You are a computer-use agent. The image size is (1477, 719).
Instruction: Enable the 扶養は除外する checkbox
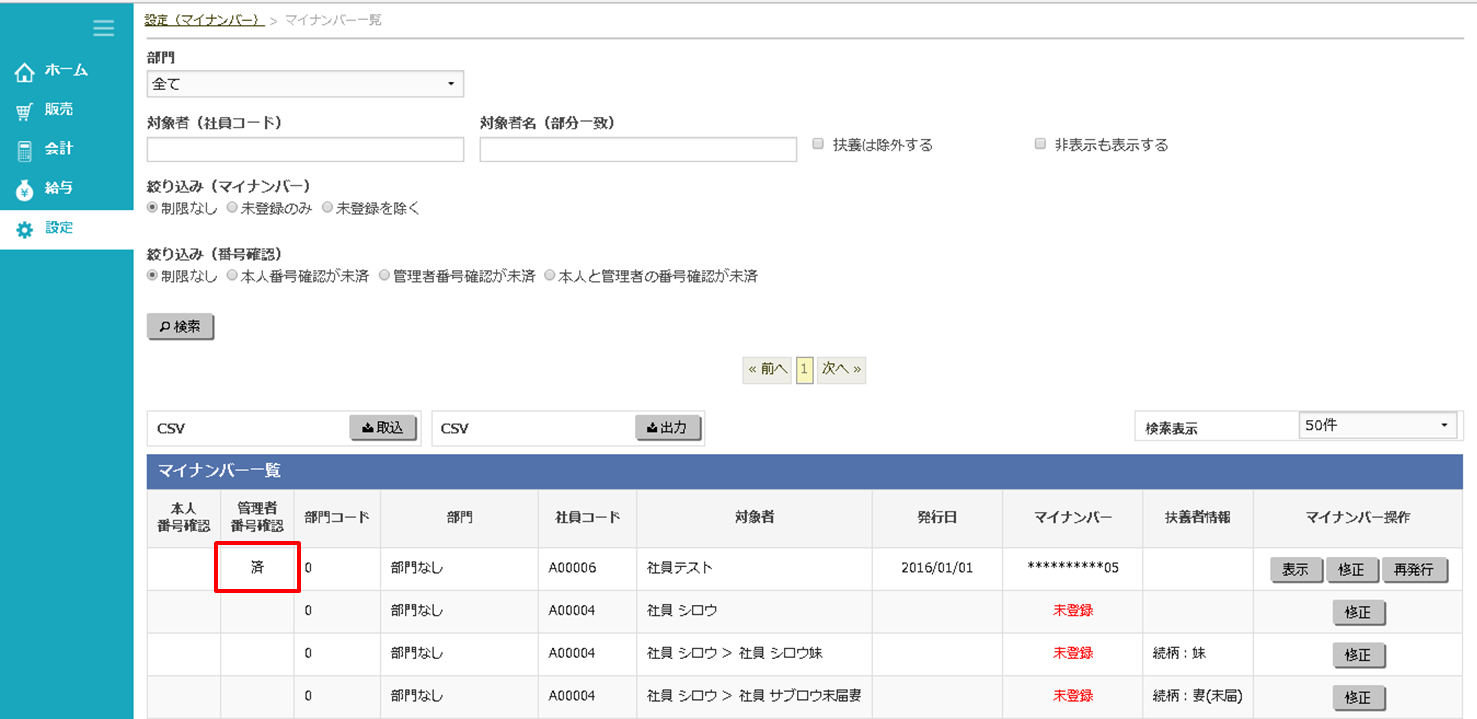click(x=818, y=144)
